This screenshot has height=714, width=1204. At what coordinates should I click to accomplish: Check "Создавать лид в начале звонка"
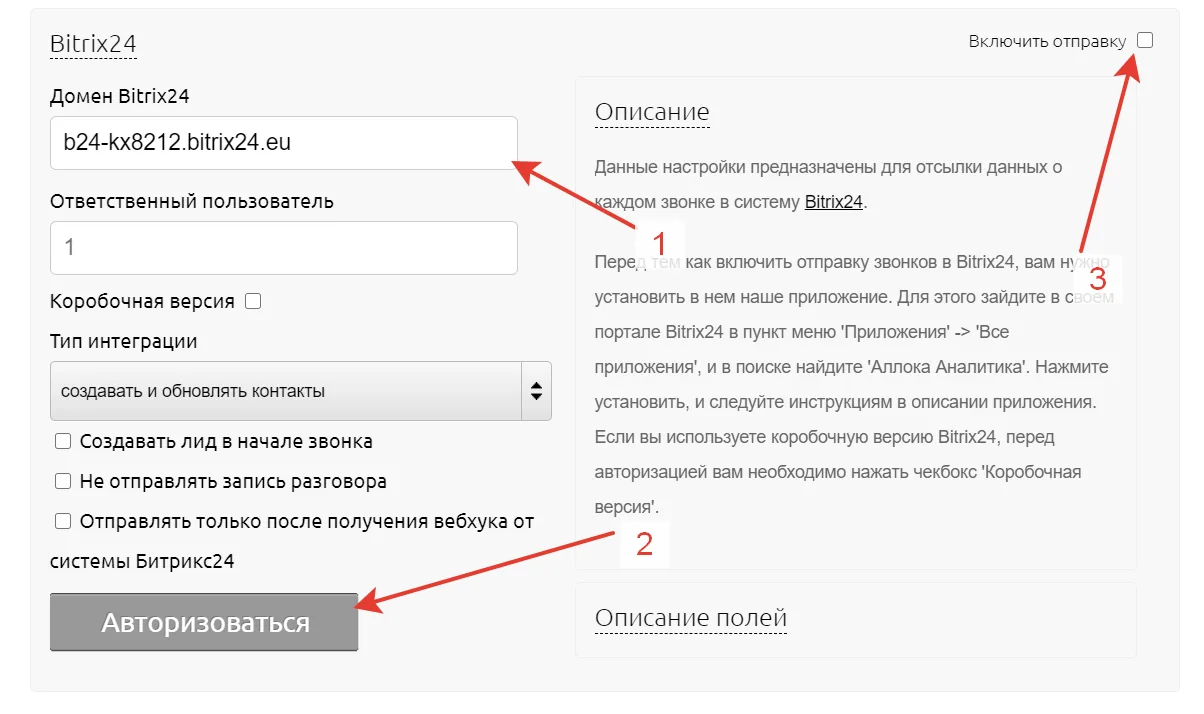click(63, 441)
